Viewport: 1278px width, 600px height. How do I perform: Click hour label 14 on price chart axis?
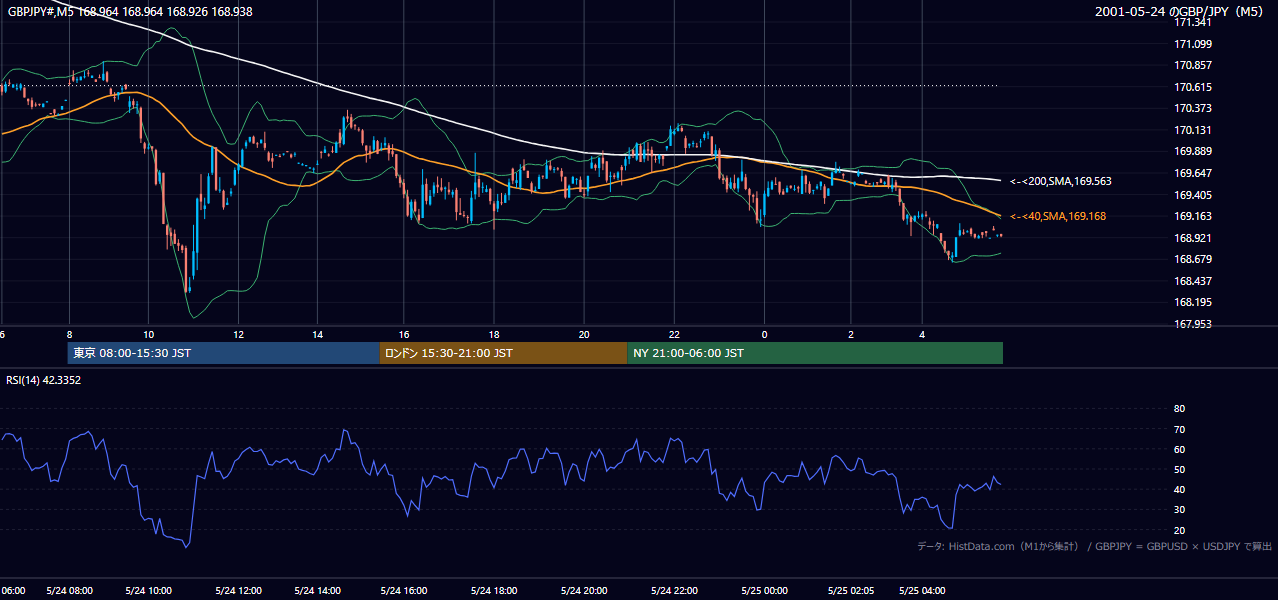(x=318, y=334)
